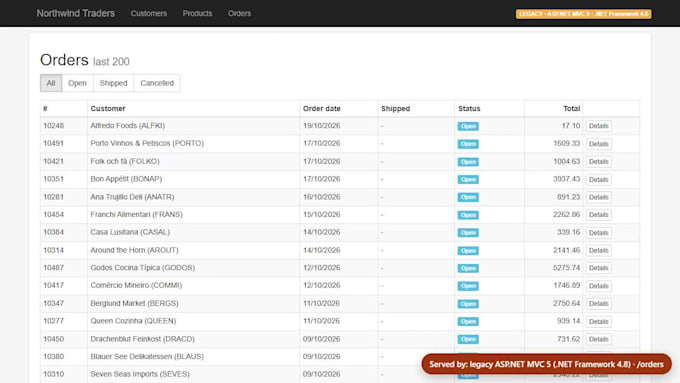Viewport: 680px width, 383px height.
Task: Filter orders by Shipped
Action: 114,83
